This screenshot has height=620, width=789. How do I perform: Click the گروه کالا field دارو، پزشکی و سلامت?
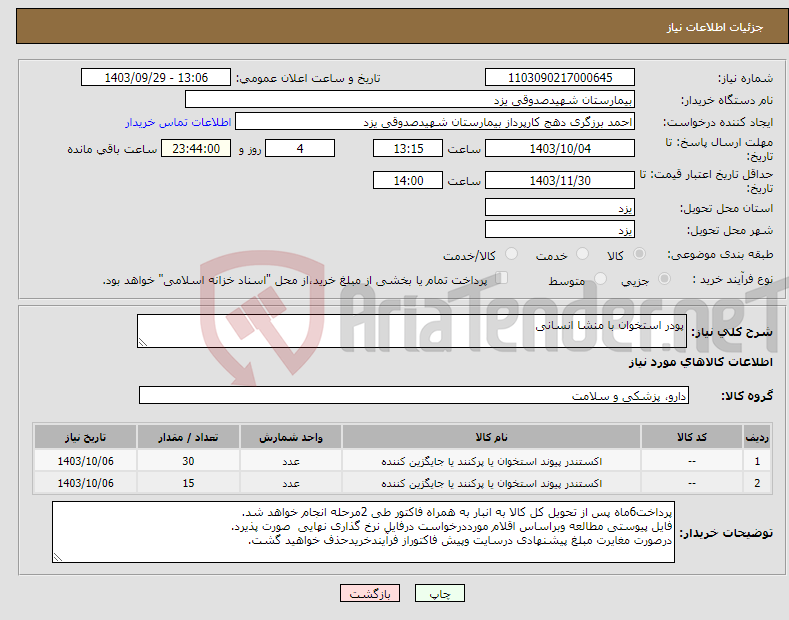click(x=414, y=396)
